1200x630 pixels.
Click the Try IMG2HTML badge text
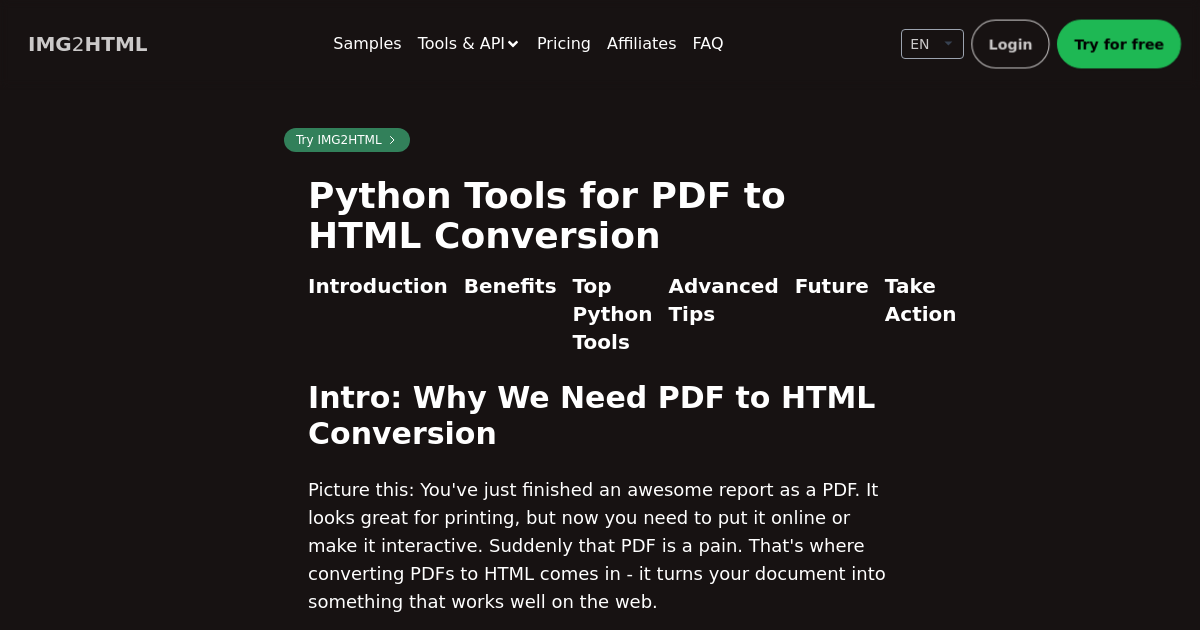click(x=338, y=140)
